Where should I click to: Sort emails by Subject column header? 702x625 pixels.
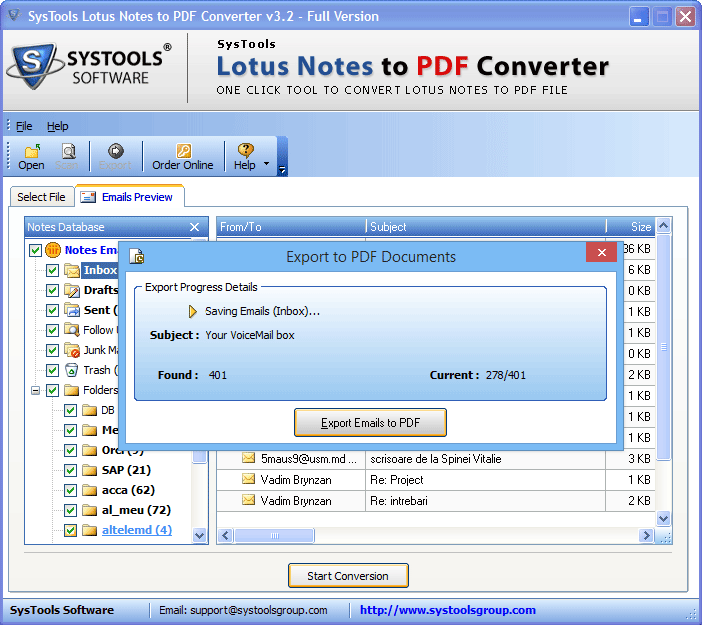tap(486, 227)
